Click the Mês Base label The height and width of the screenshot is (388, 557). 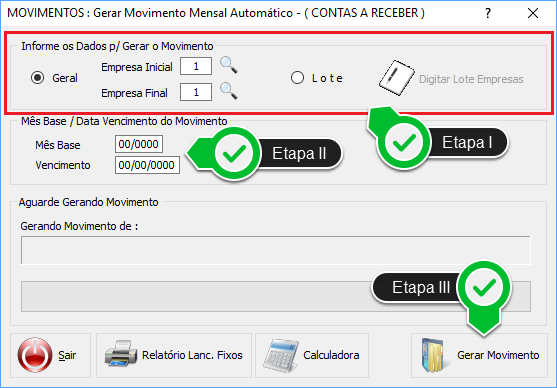click(58, 145)
